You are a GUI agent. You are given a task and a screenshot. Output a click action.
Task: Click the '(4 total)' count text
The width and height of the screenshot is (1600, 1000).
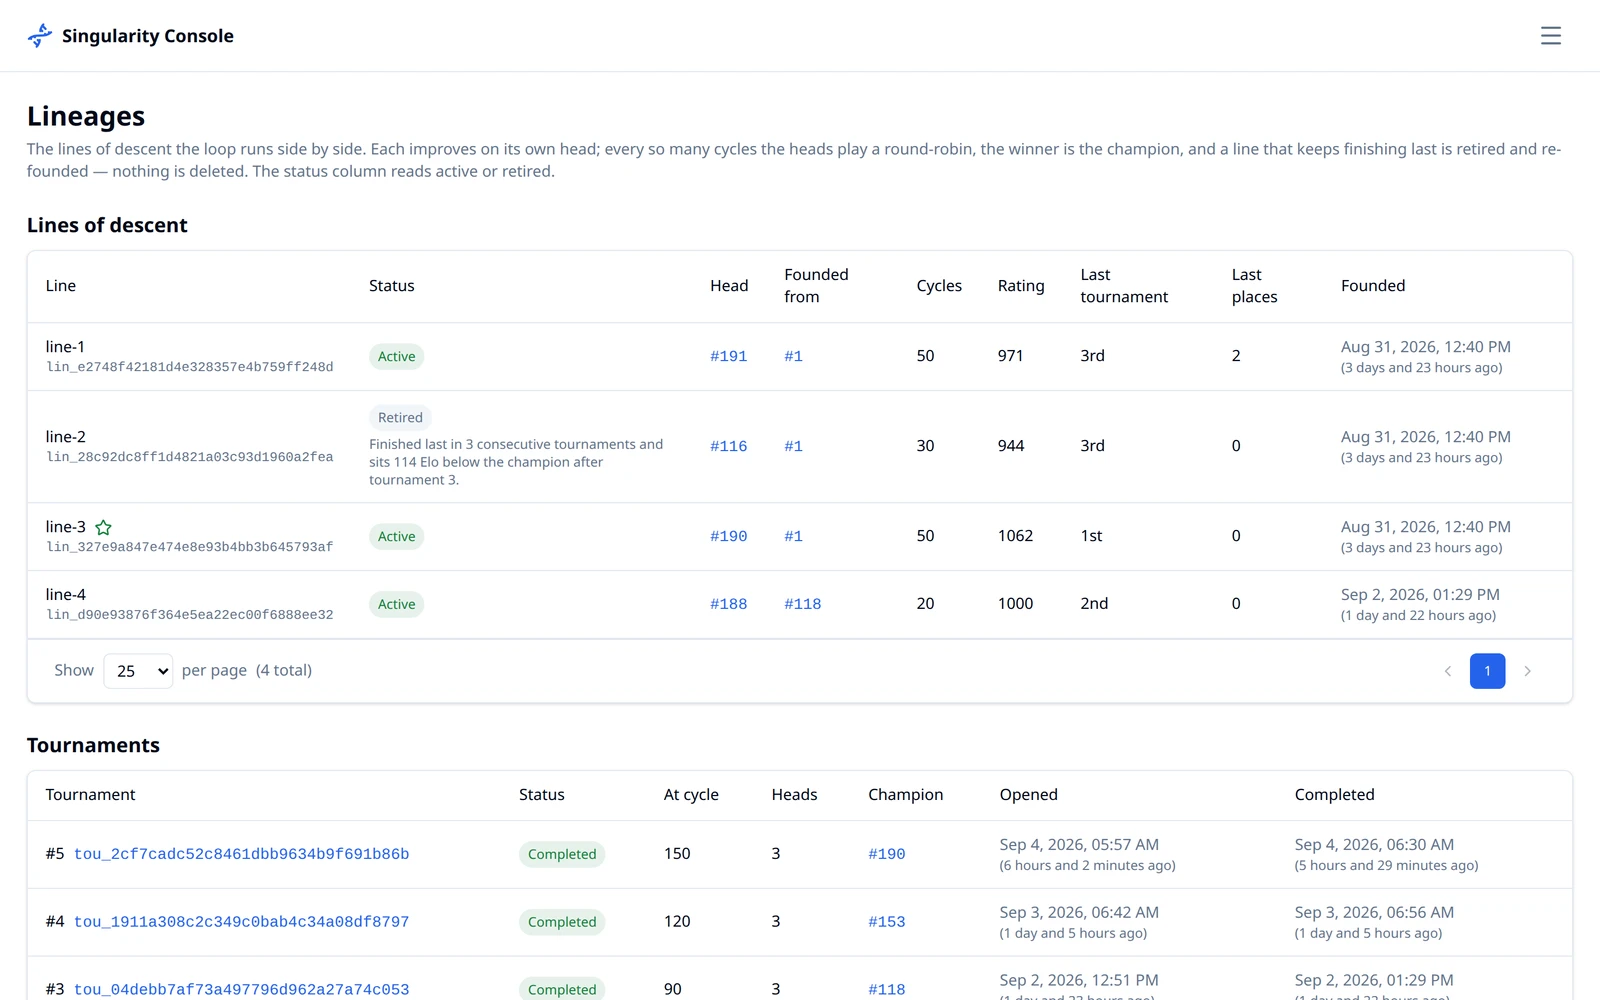click(x=284, y=671)
